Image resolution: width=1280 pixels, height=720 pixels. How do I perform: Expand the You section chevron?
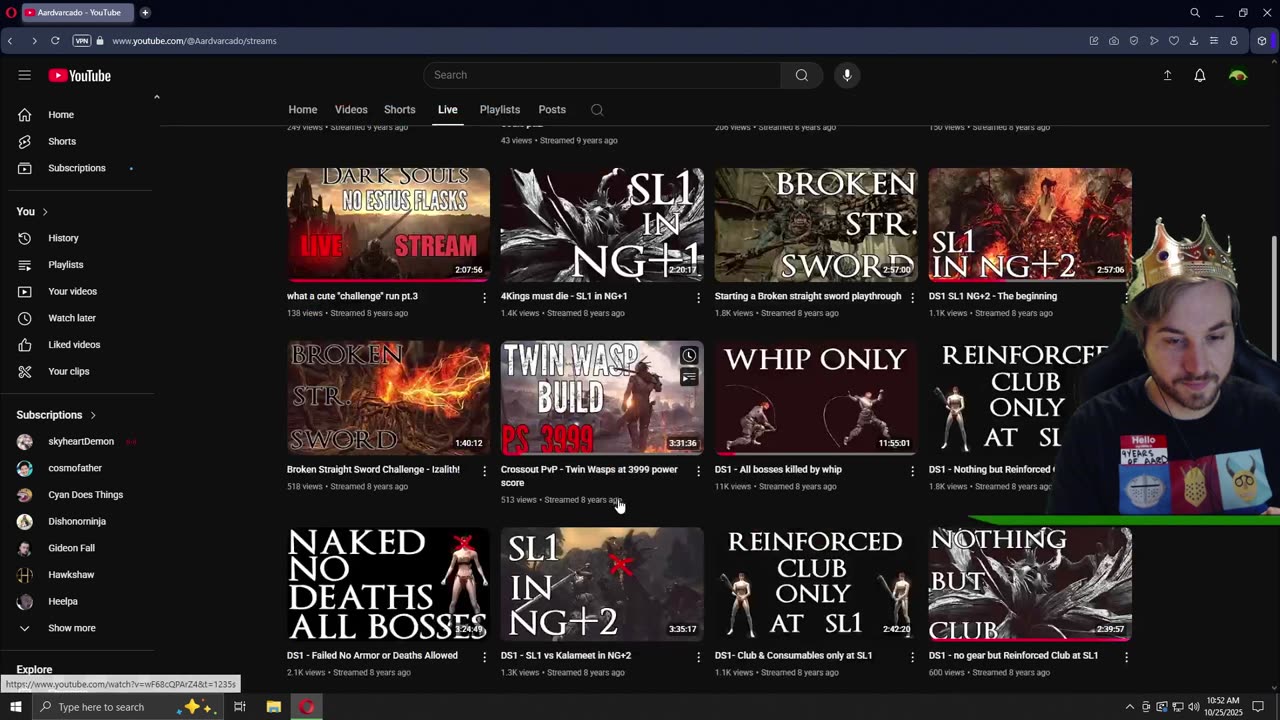[45, 212]
